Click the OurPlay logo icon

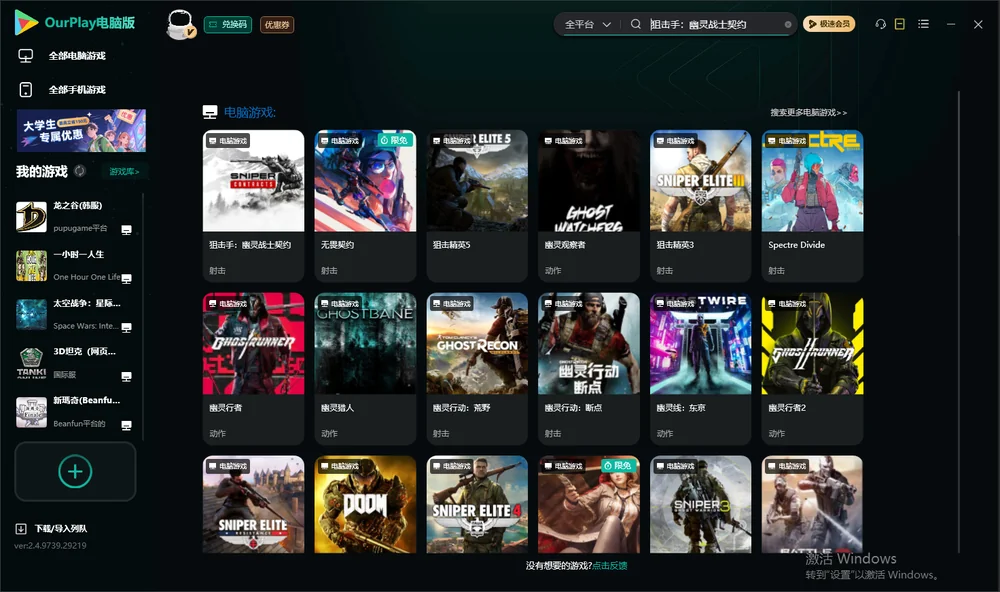(x=26, y=22)
